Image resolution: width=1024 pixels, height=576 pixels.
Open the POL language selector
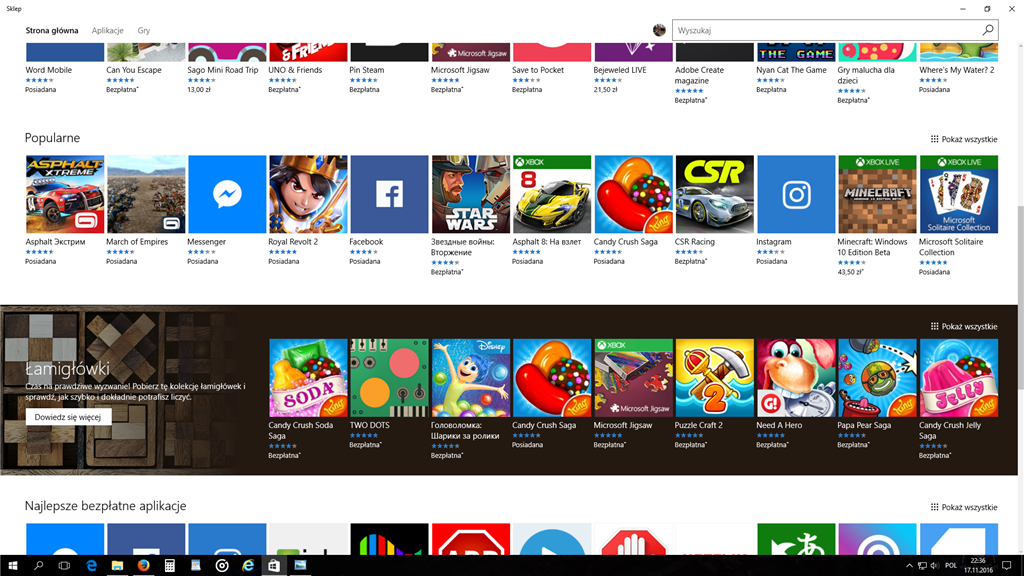951,566
